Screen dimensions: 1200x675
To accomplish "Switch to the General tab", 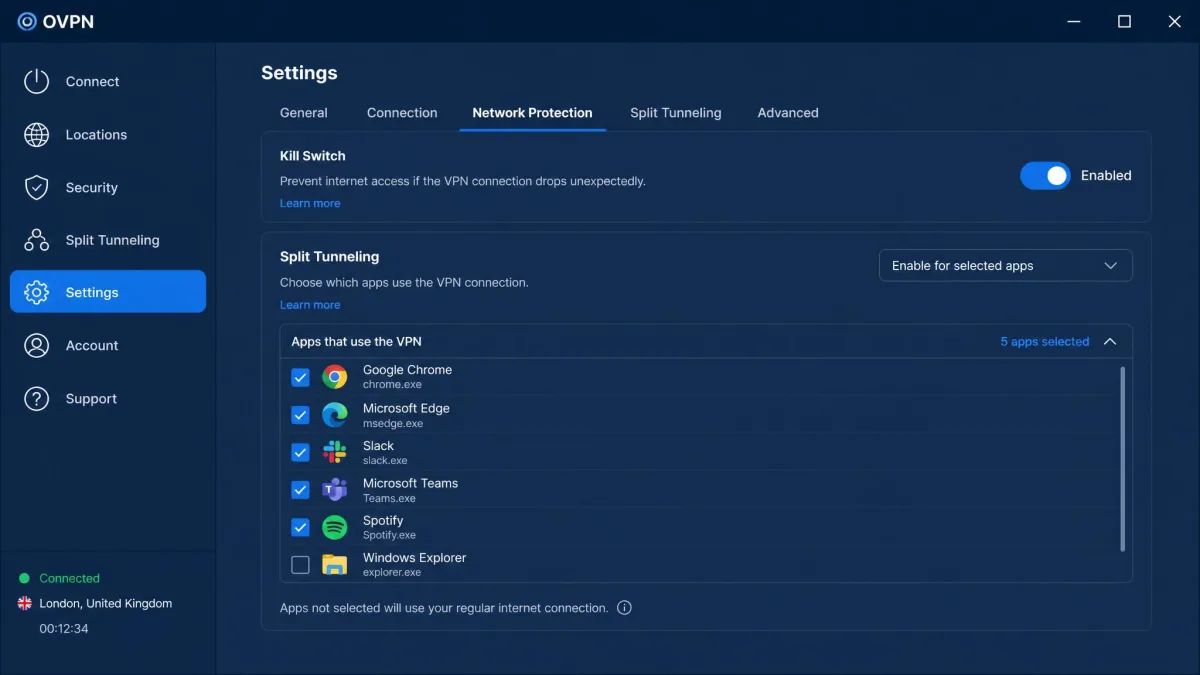I will click(304, 113).
